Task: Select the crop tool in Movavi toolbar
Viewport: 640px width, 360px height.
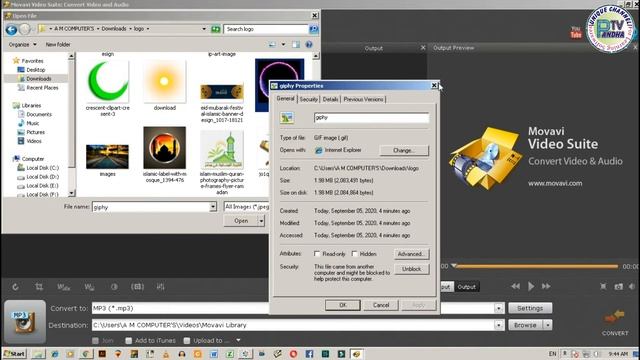Action: tap(39, 287)
